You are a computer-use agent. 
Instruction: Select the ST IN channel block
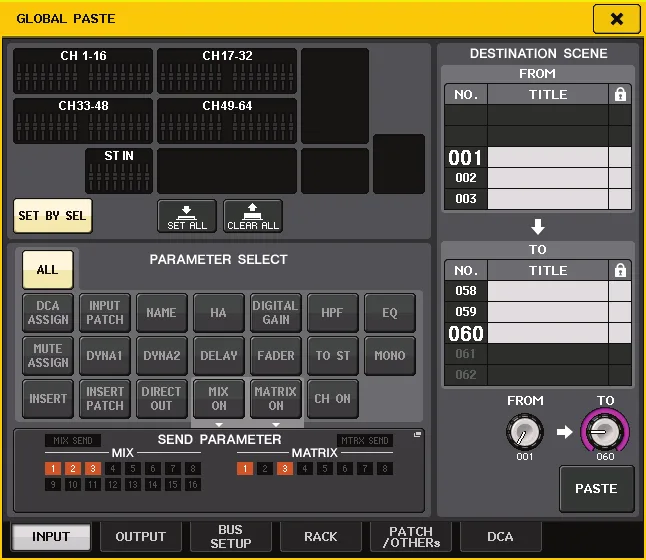(119, 171)
